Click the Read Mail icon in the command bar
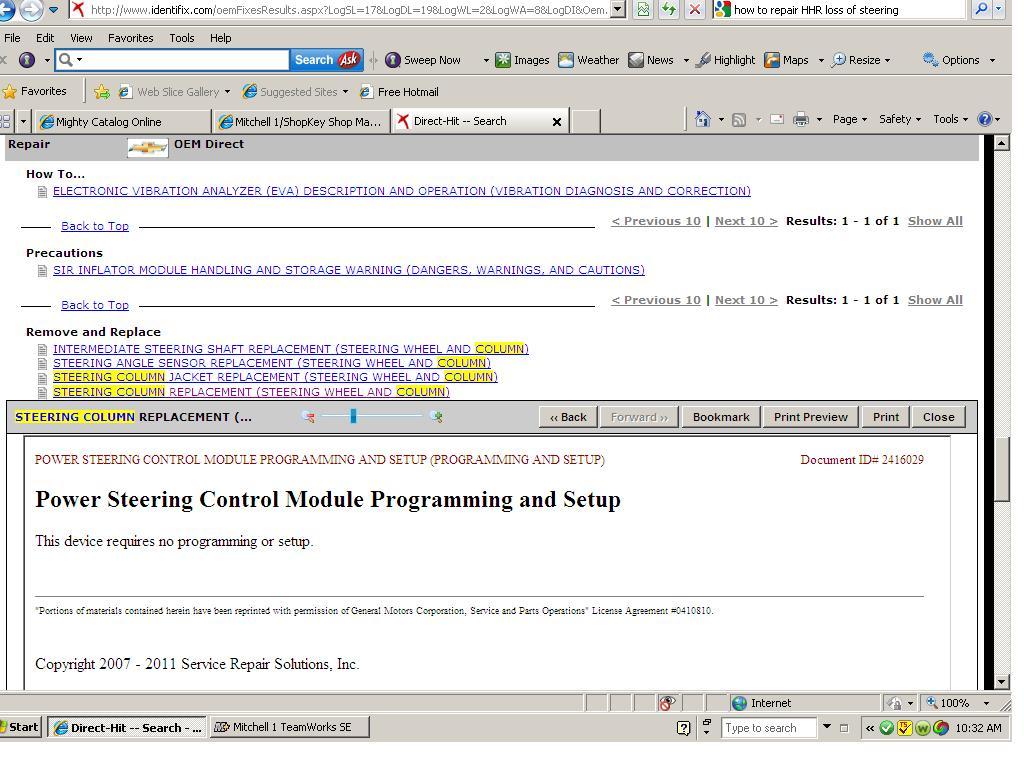Screen dimensions: 1024x768 coord(776,120)
